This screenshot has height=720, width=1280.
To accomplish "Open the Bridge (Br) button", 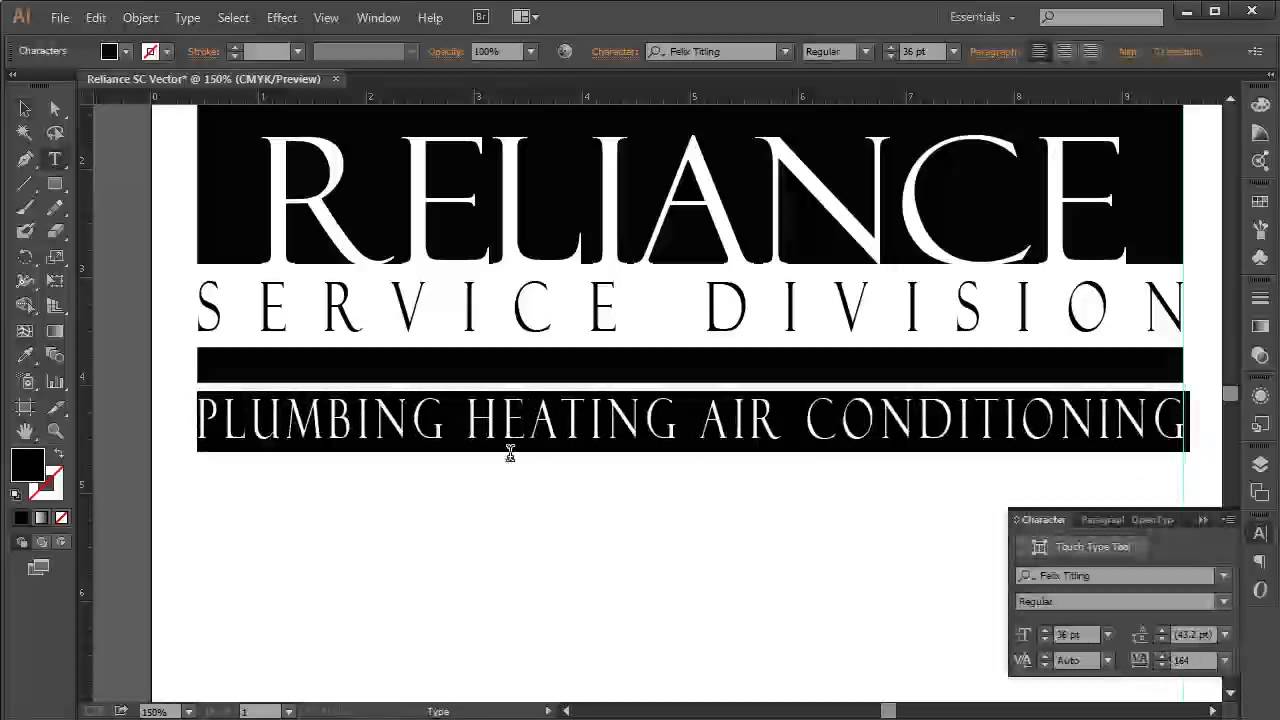I will point(481,17).
